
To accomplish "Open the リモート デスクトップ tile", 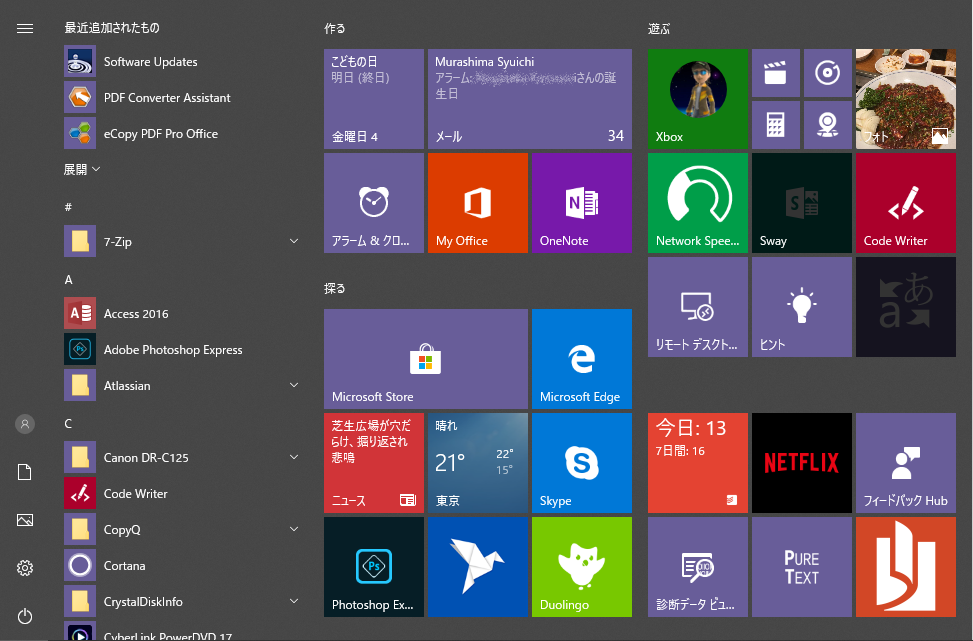I will click(697, 307).
